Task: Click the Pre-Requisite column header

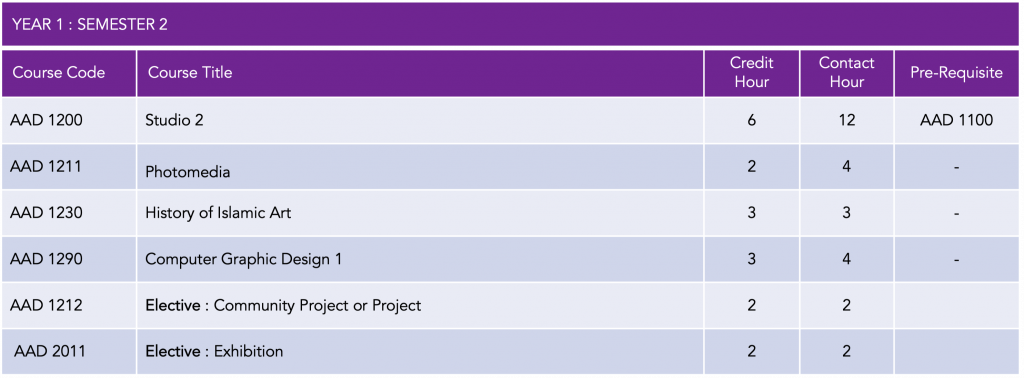Action: [x=957, y=72]
